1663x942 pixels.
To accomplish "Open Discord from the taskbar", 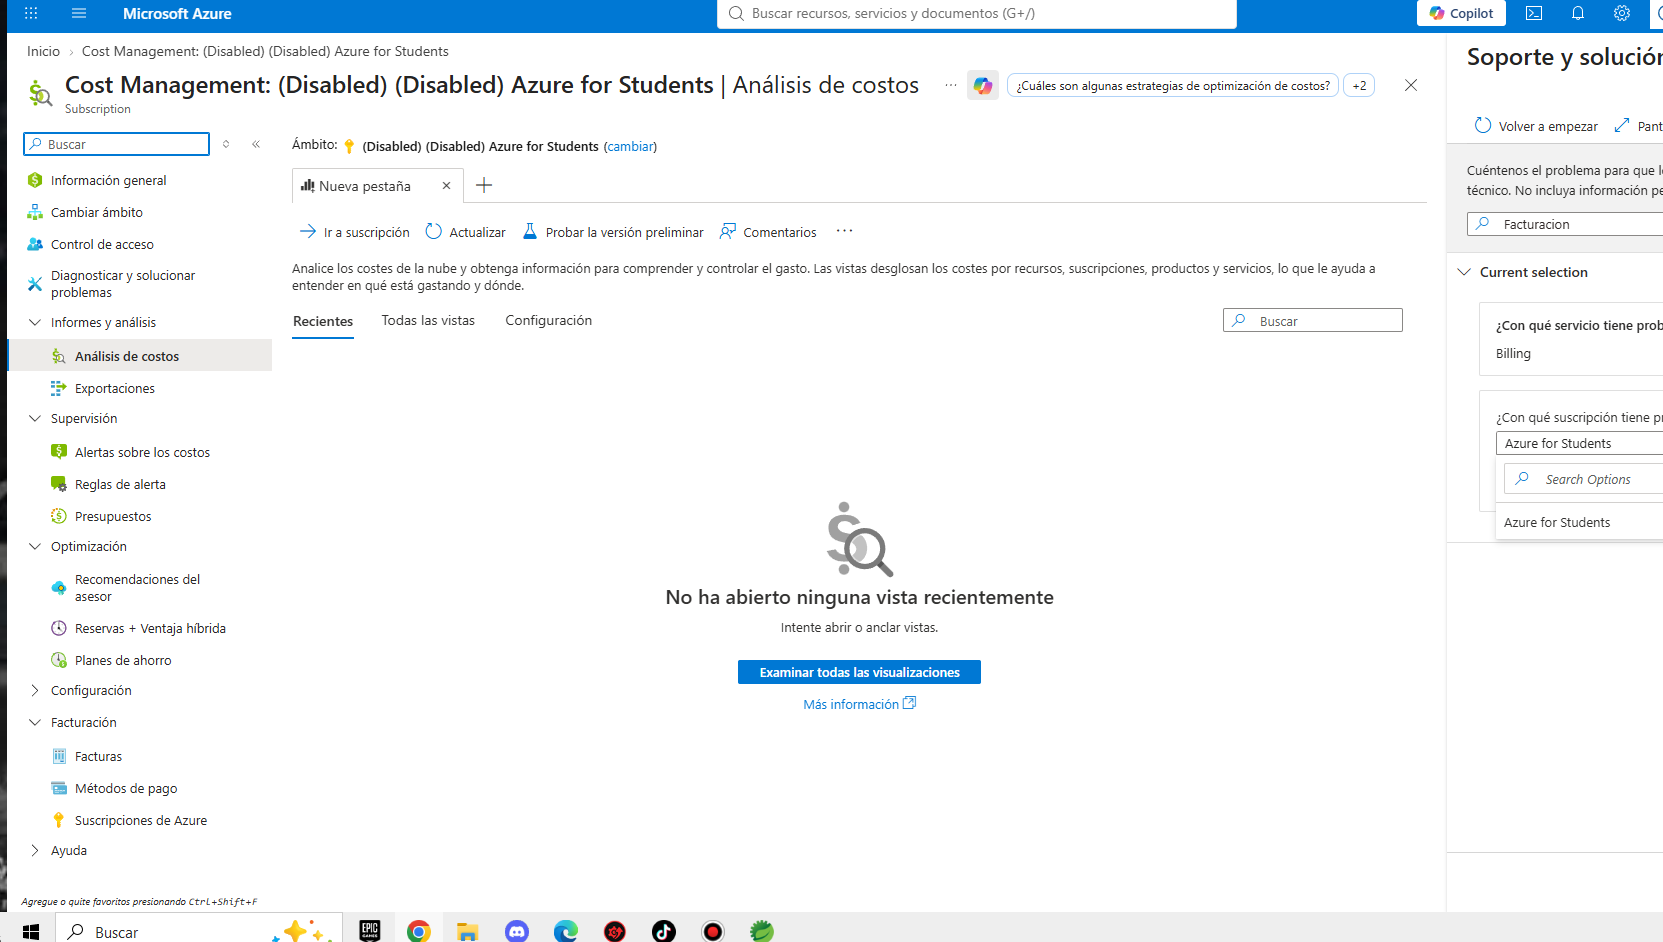I will (x=517, y=932).
